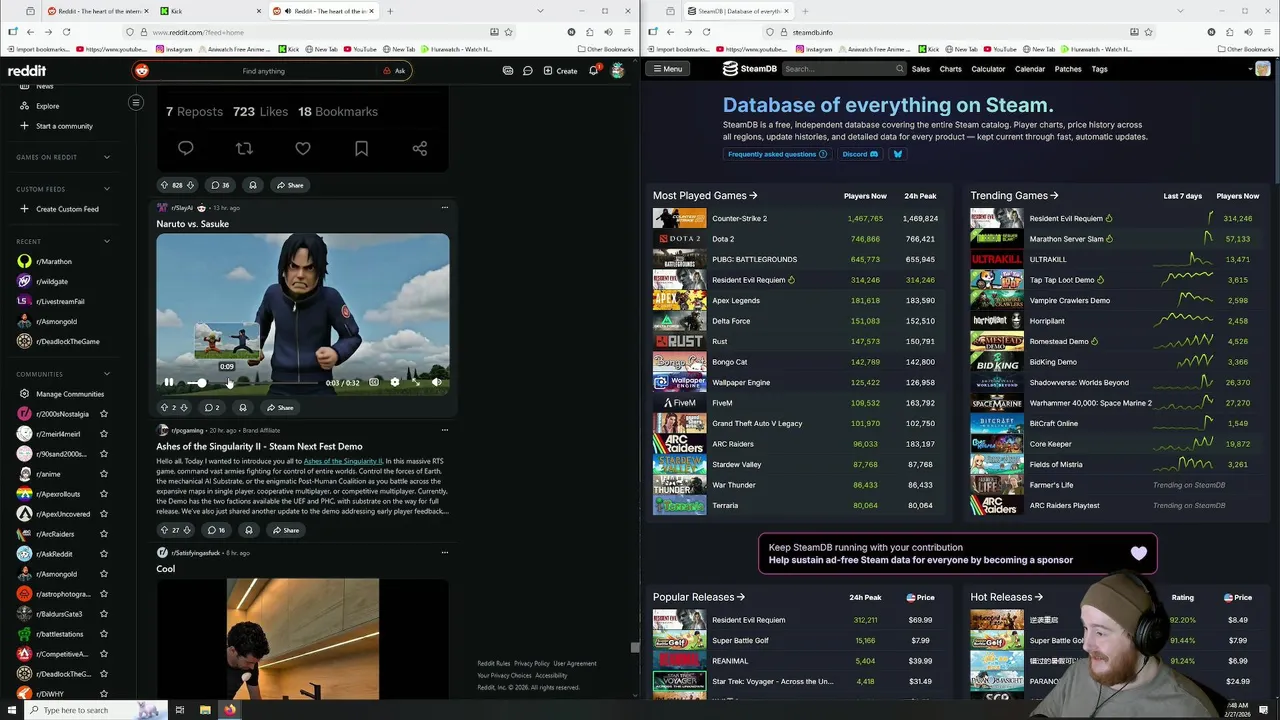Open Frequently asked questions link
Image resolution: width=1280 pixels, height=720 pixels.
click(x=777, y=154)
